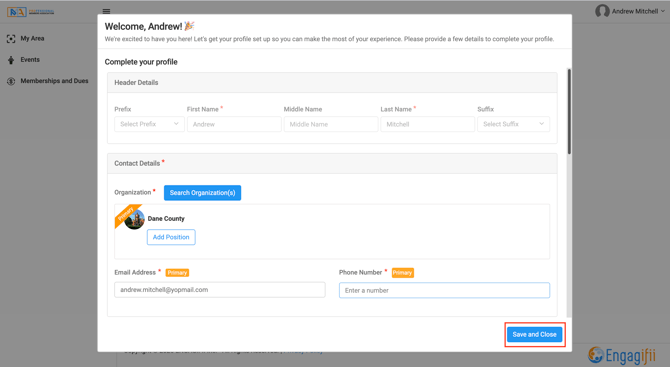This screenshot has height=367, width=670.
Task: Open the Select Suffix dropdown
Action: point(513,124)
